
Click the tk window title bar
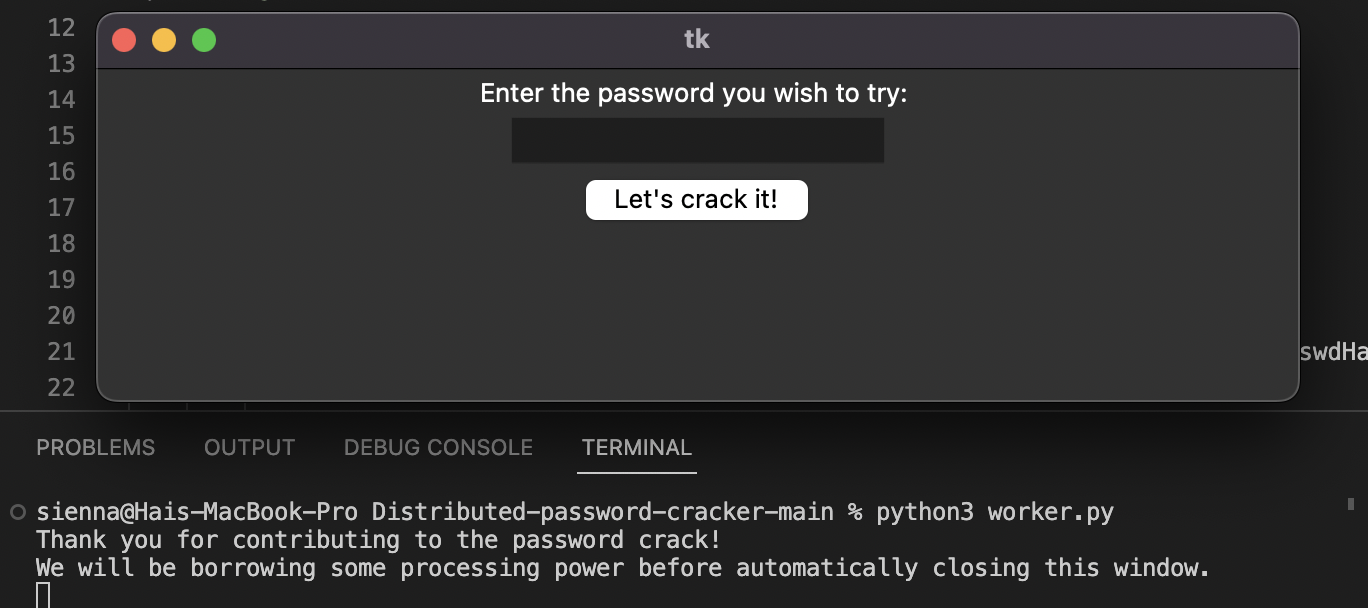point(697,40)
